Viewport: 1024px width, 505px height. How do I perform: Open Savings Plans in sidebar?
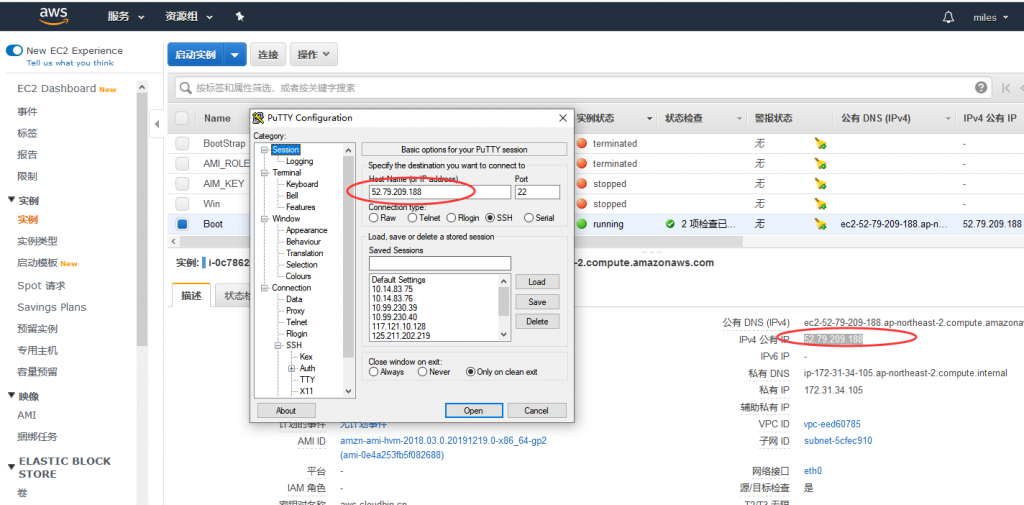click(x=52, y=307)
